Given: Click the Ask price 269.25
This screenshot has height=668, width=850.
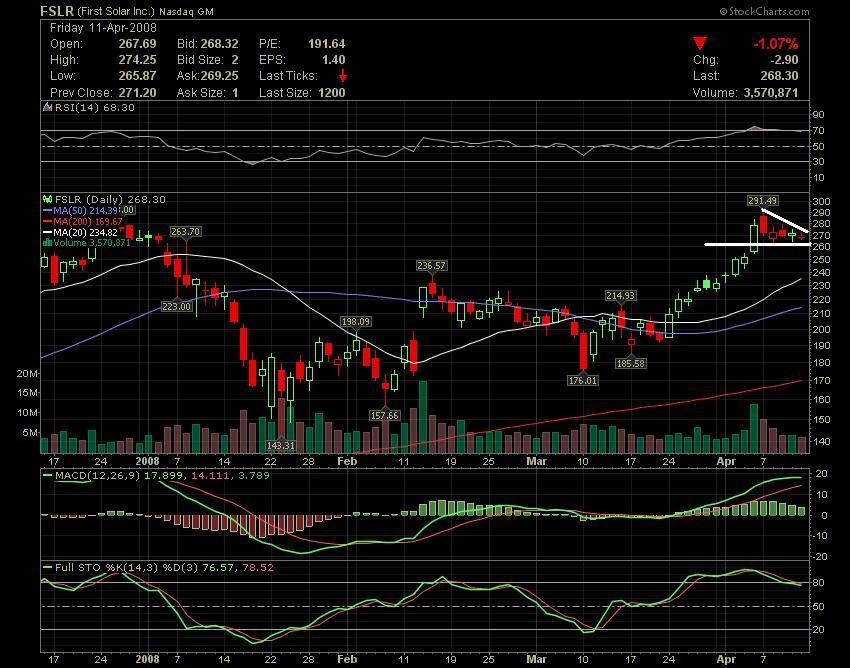Looking at the screenshot, I should (x=220, y=76).
